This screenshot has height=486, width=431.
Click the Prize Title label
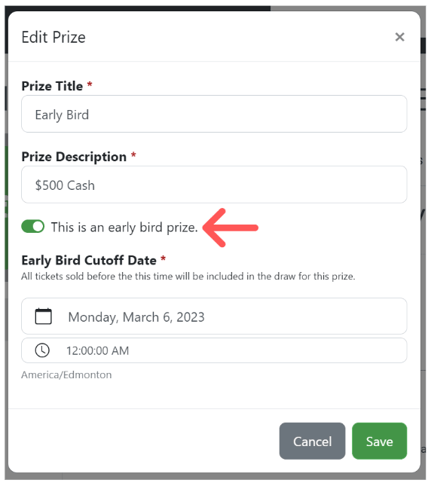point(52,86)
